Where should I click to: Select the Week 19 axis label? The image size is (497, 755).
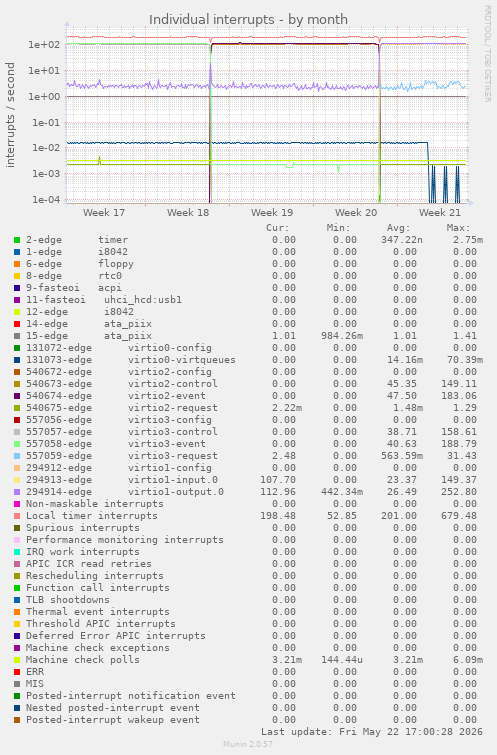272,213
